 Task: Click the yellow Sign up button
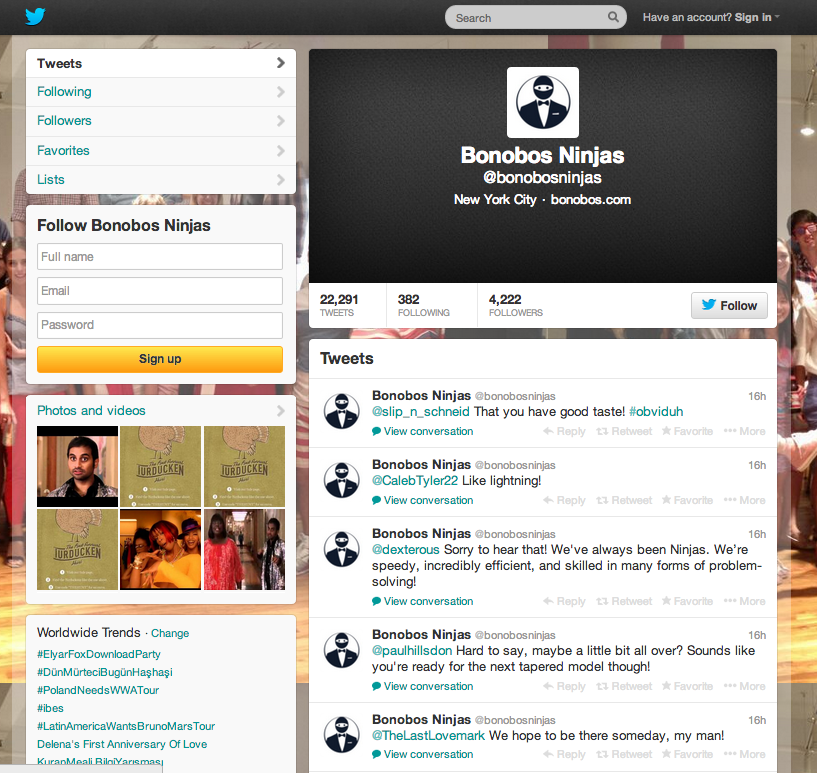[160, 359]
